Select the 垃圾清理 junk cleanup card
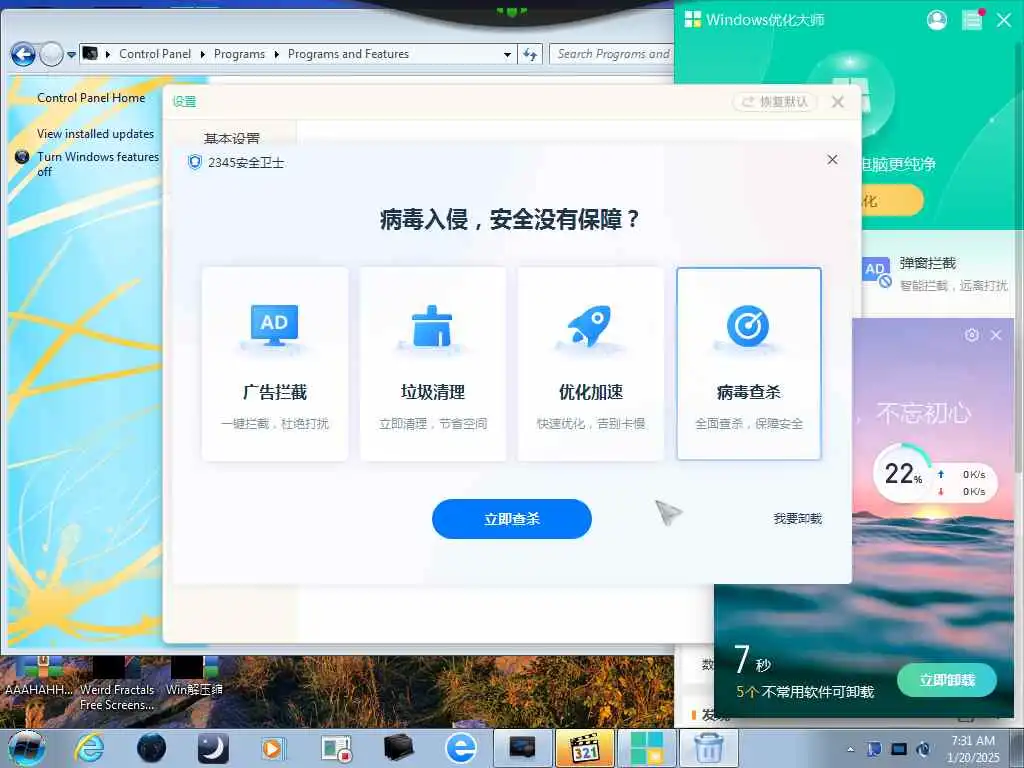1024x768 pixels. [x=433, y=364]
